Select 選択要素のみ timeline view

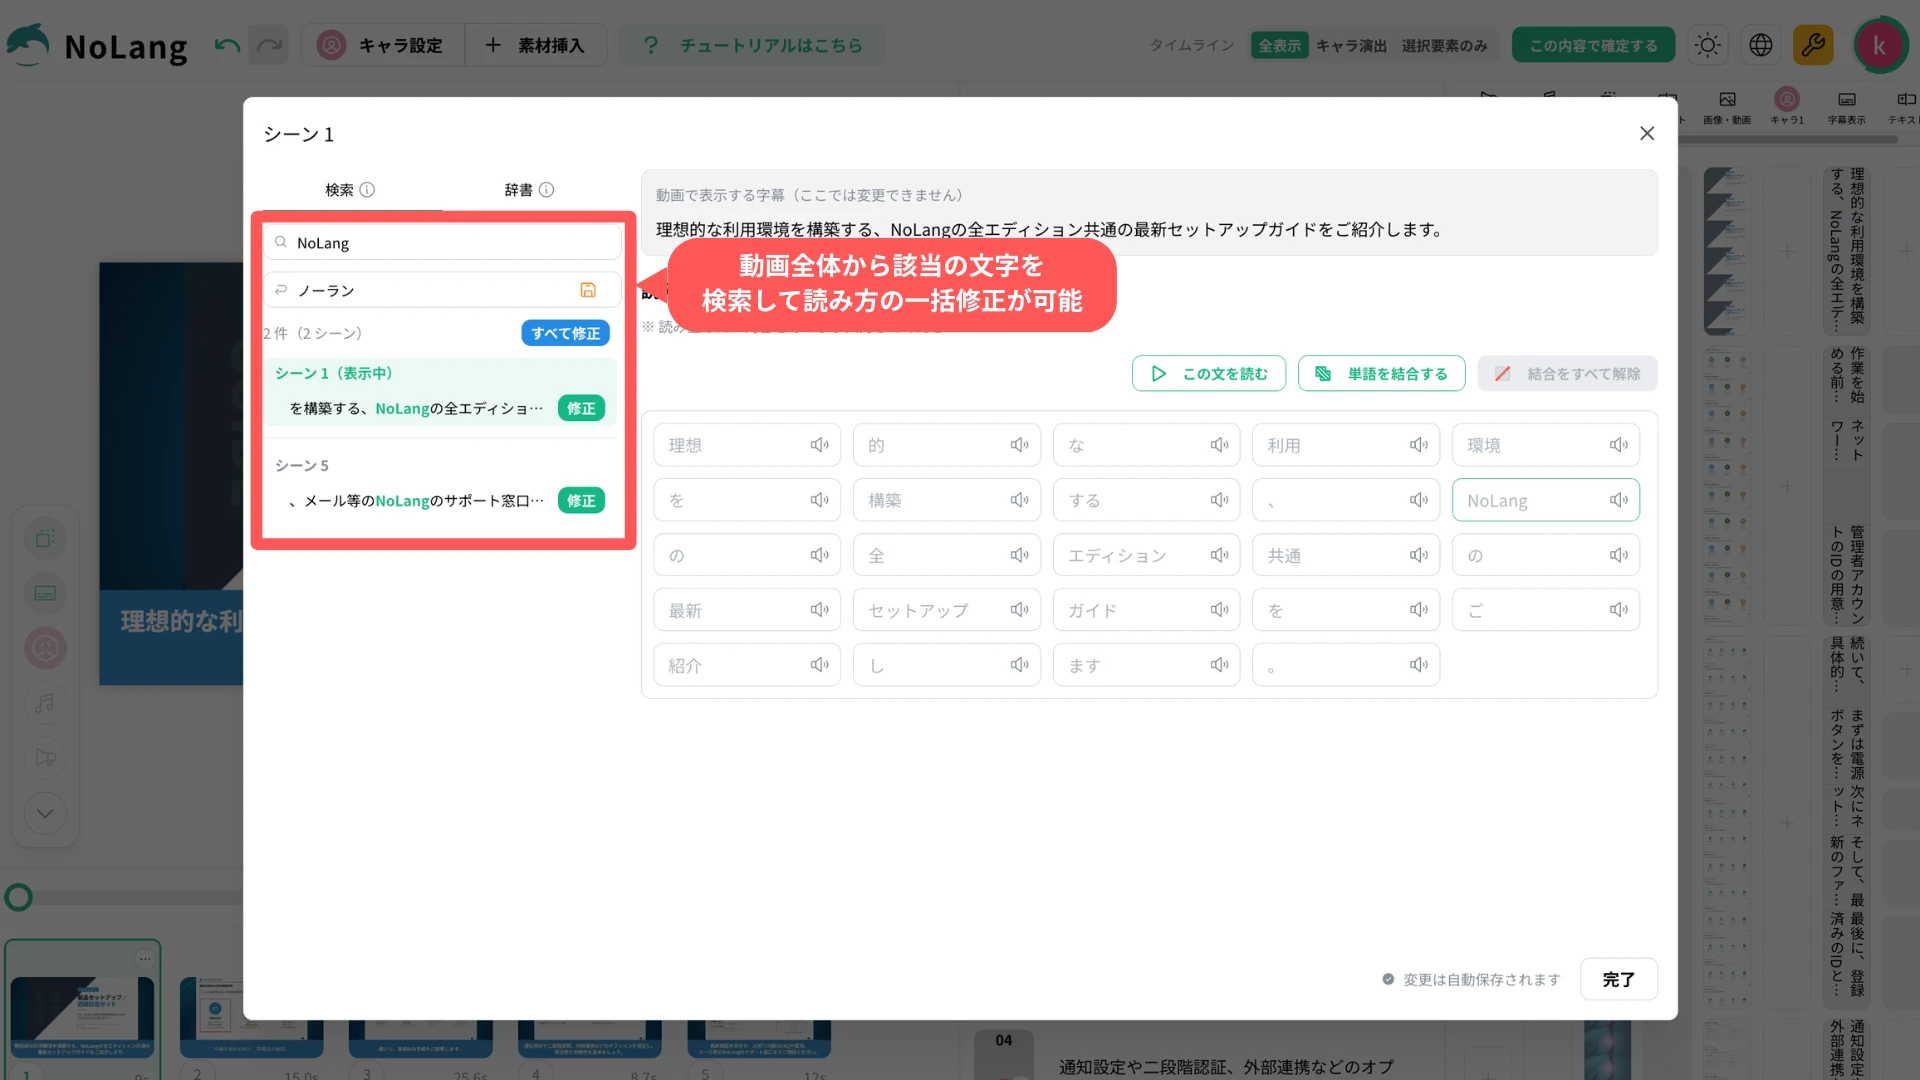(x=1444, y=46)
